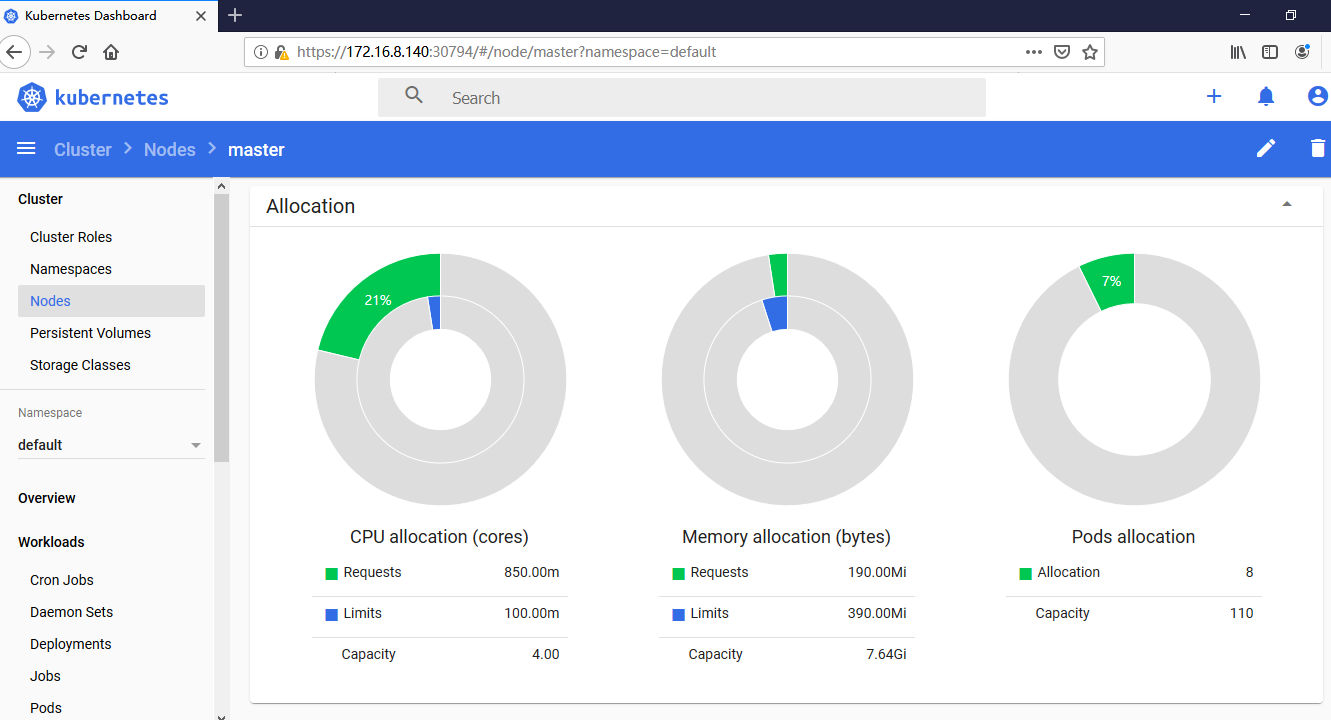Click the sidebar scrollbar down arrow
This screenshot has width=1331, height=720.
222,714
